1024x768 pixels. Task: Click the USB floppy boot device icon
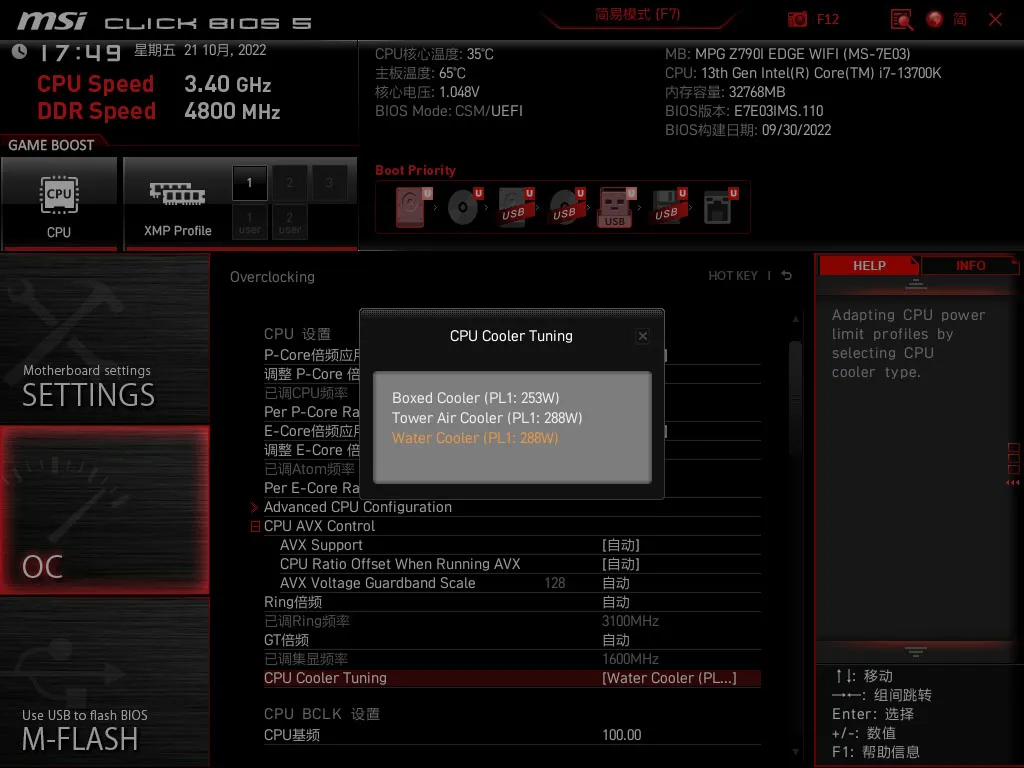pyautogui.click(x=669, y=207)
